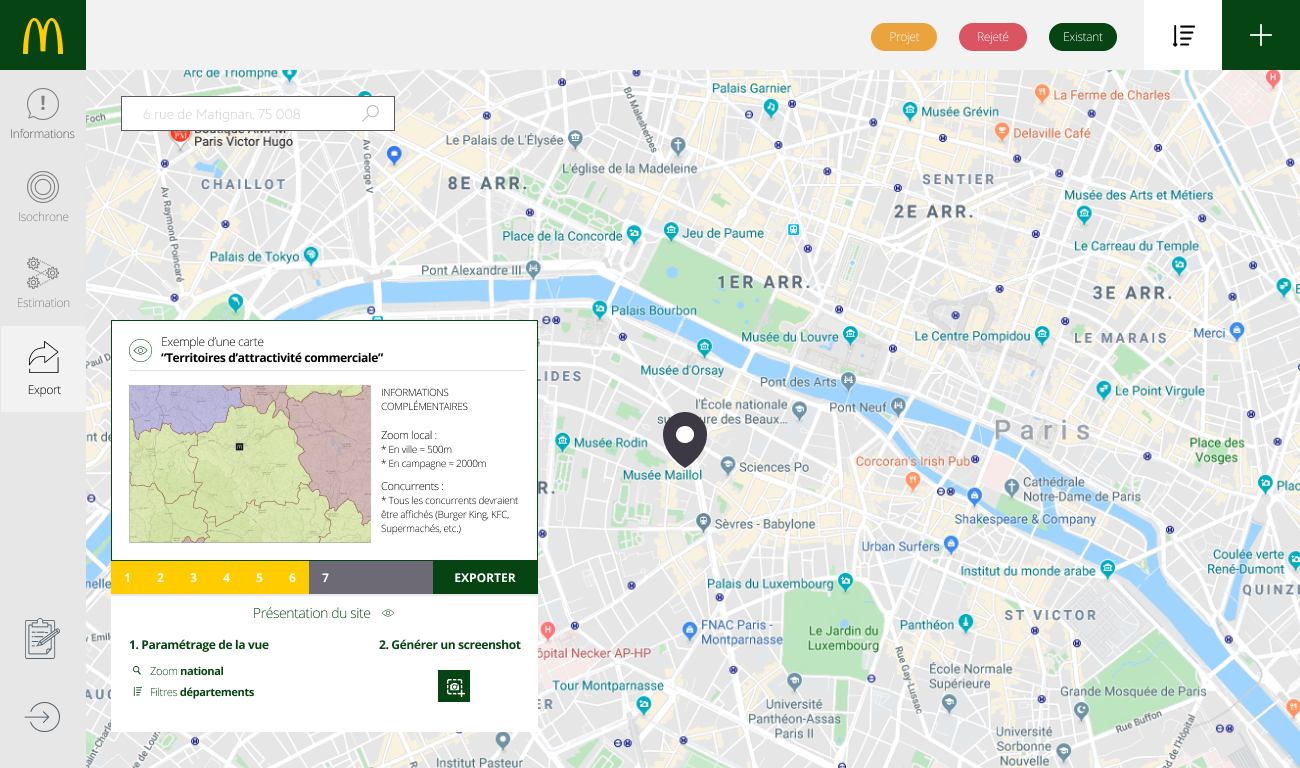Go to export step 2

pos(161,578)
